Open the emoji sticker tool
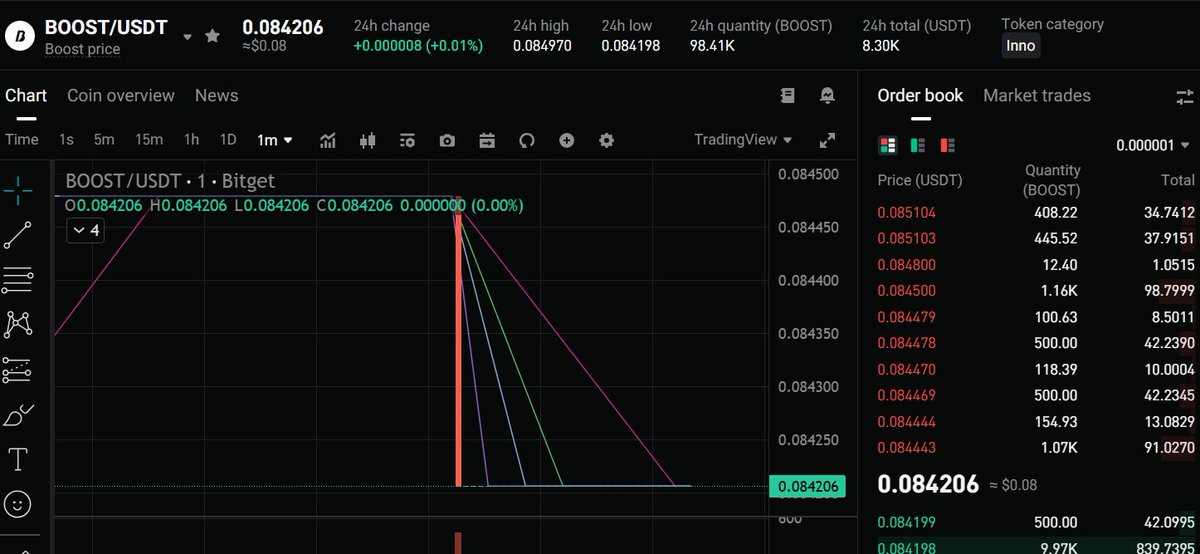This screenshot has height=554, width=1200. 18,503
